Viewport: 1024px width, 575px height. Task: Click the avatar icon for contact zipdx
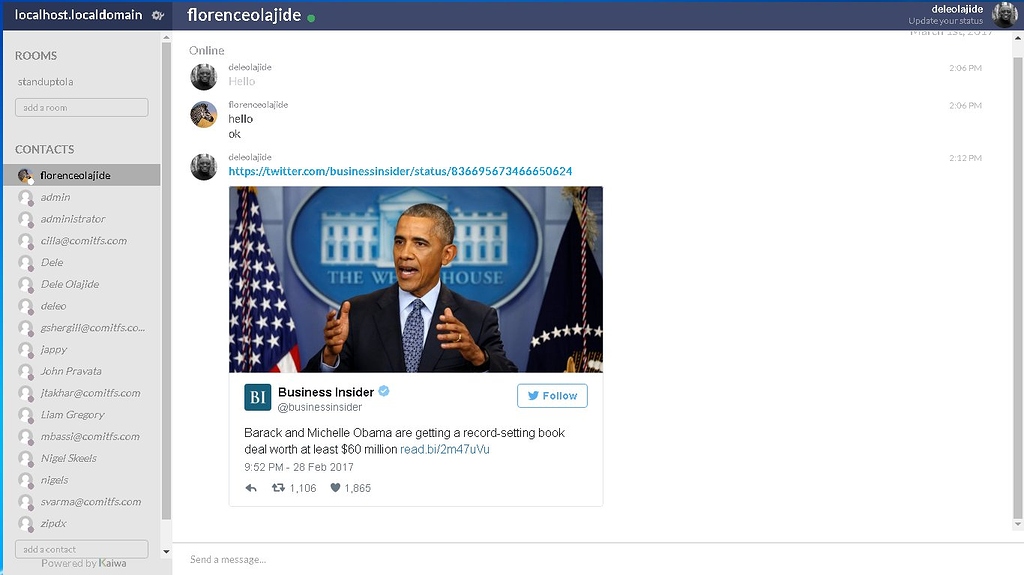tap(25, 523)
